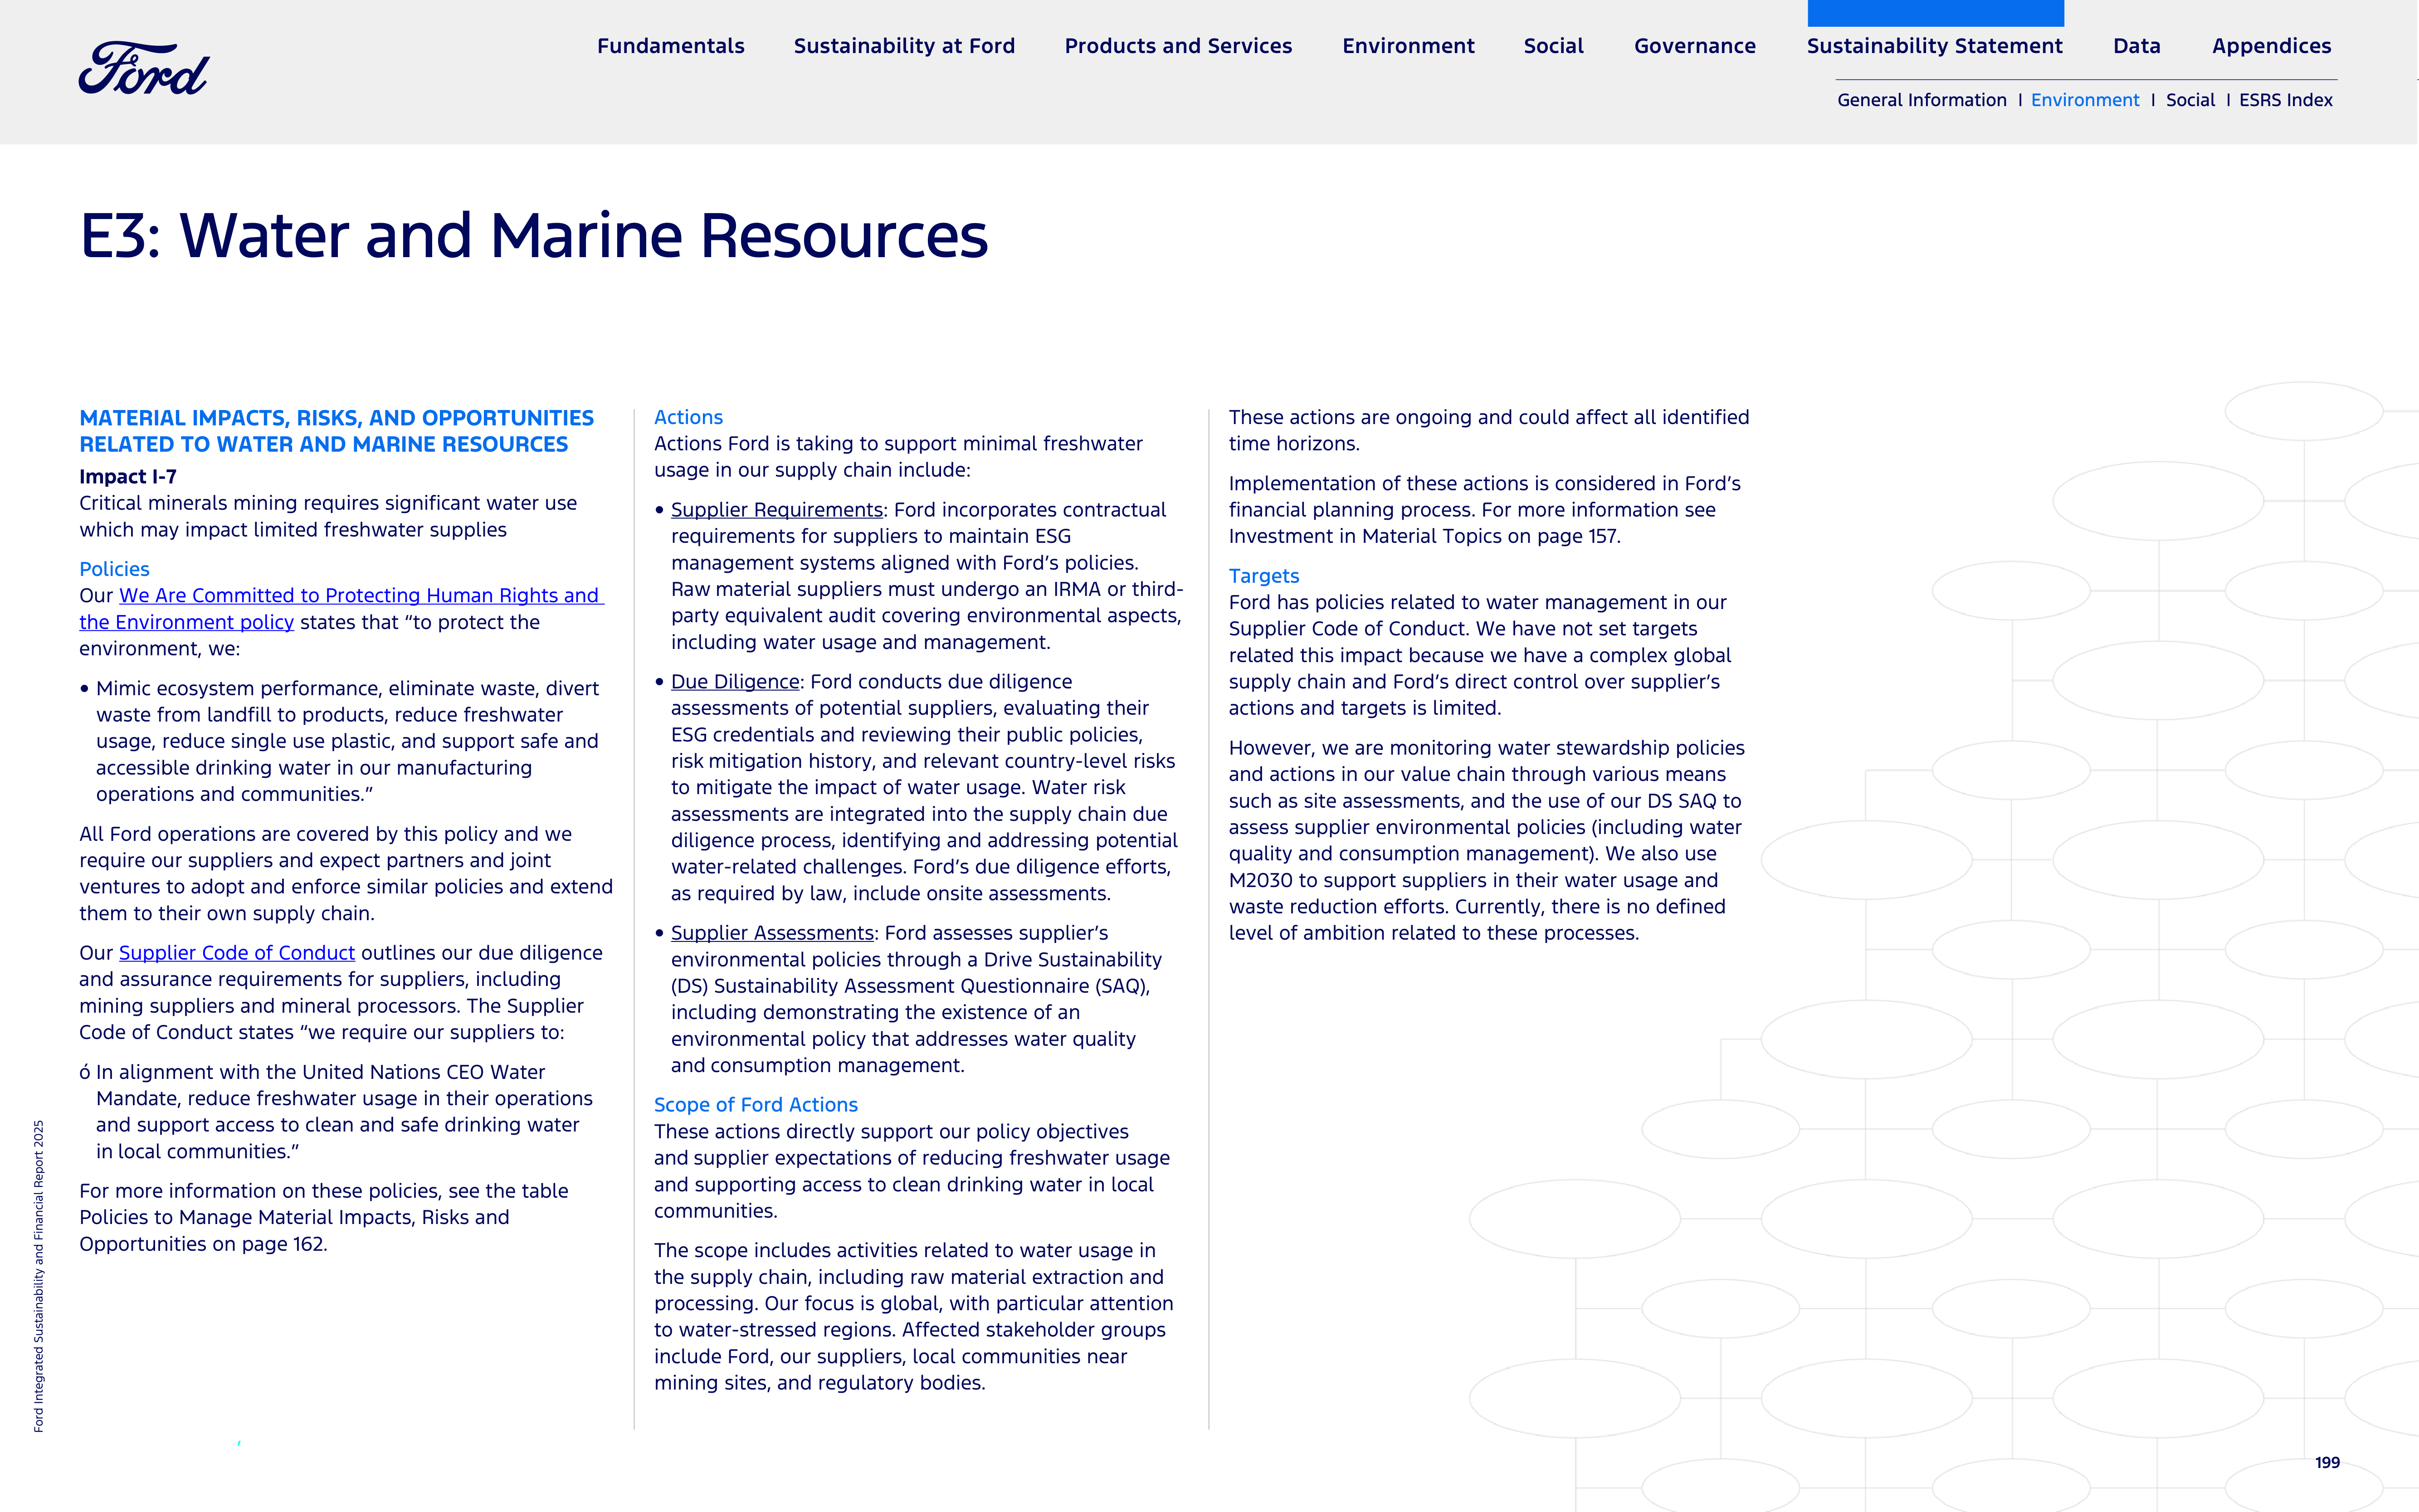The width and height of the screenshot is (2419, 1512).
Task: Click 'All Ford operations are covered' paragraph
Action: click(x=346, y=873)
